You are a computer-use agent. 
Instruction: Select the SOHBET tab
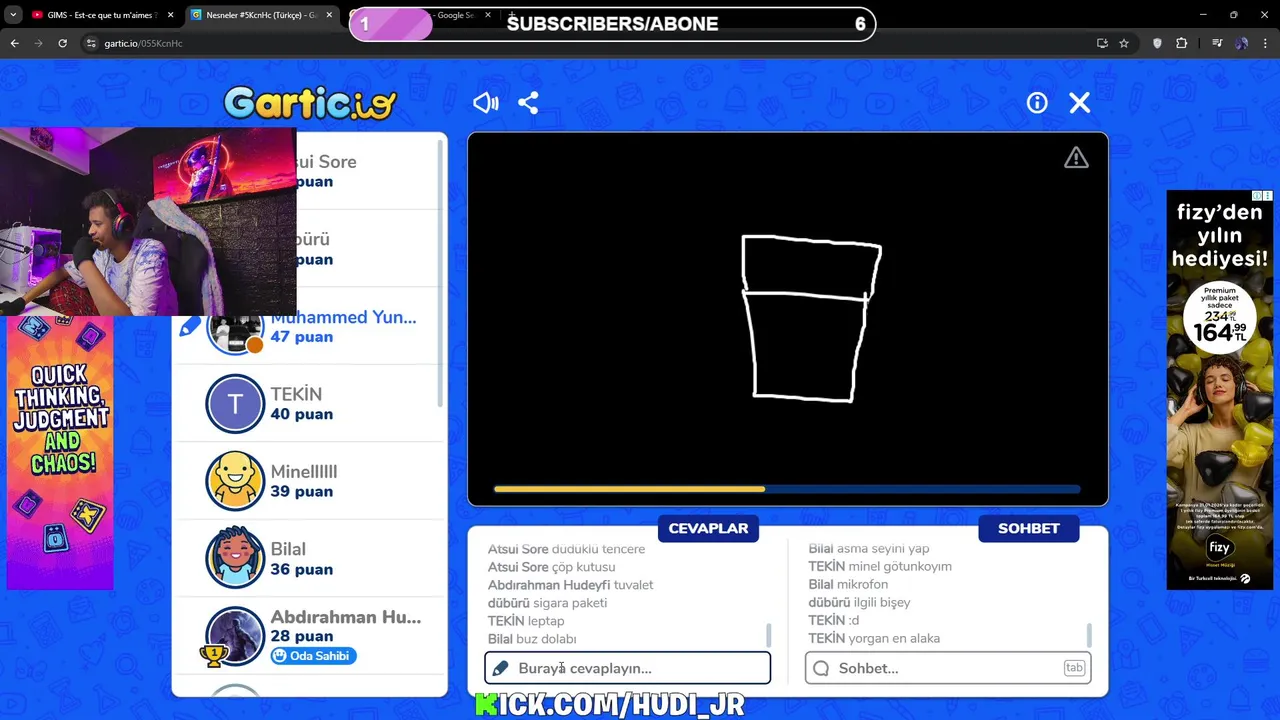pyautogui.click(x=1028, y=528)
